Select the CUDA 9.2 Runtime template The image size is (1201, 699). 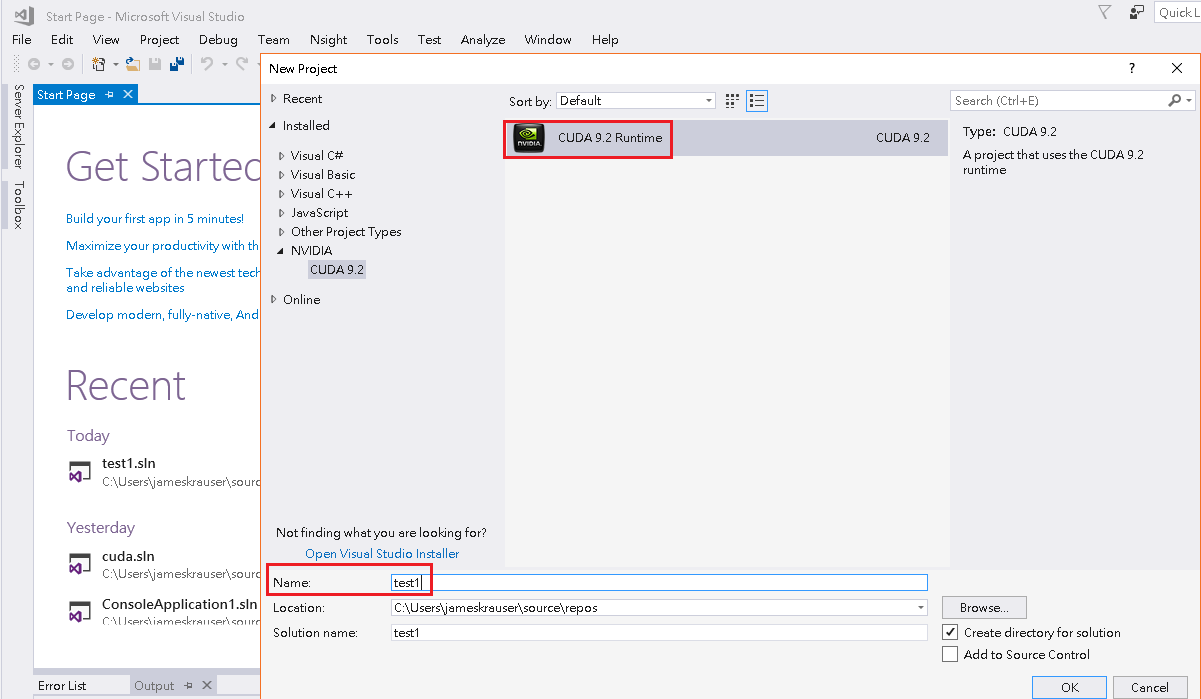coord(725,138)
